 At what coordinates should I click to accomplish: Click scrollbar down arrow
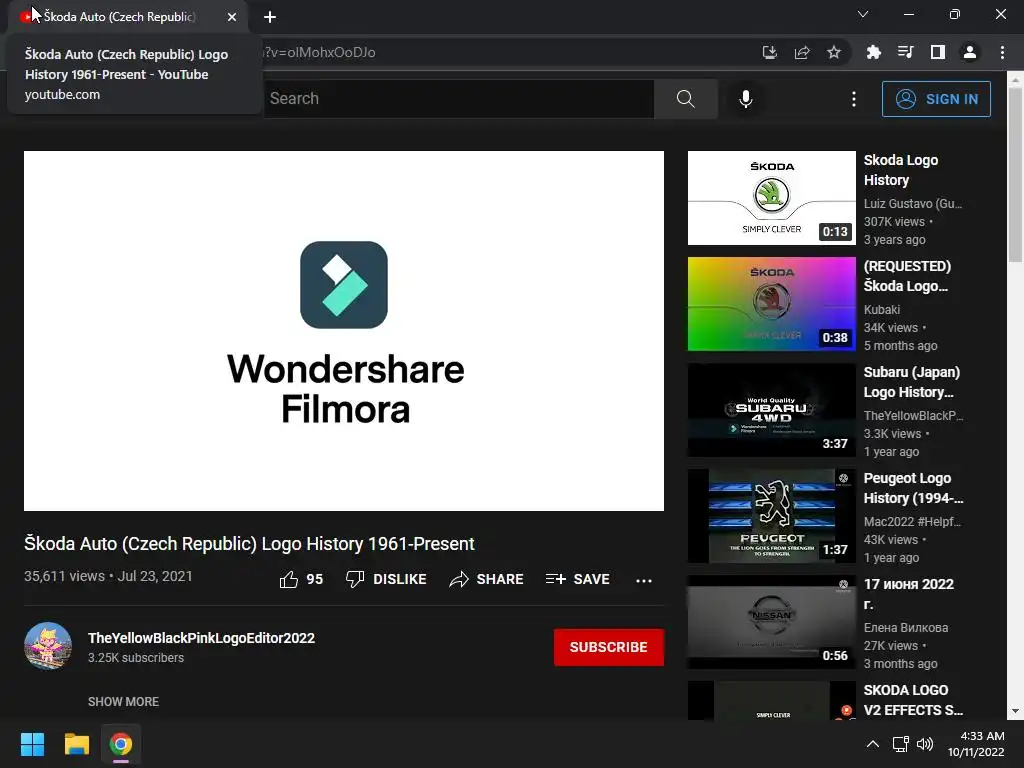1015,711
